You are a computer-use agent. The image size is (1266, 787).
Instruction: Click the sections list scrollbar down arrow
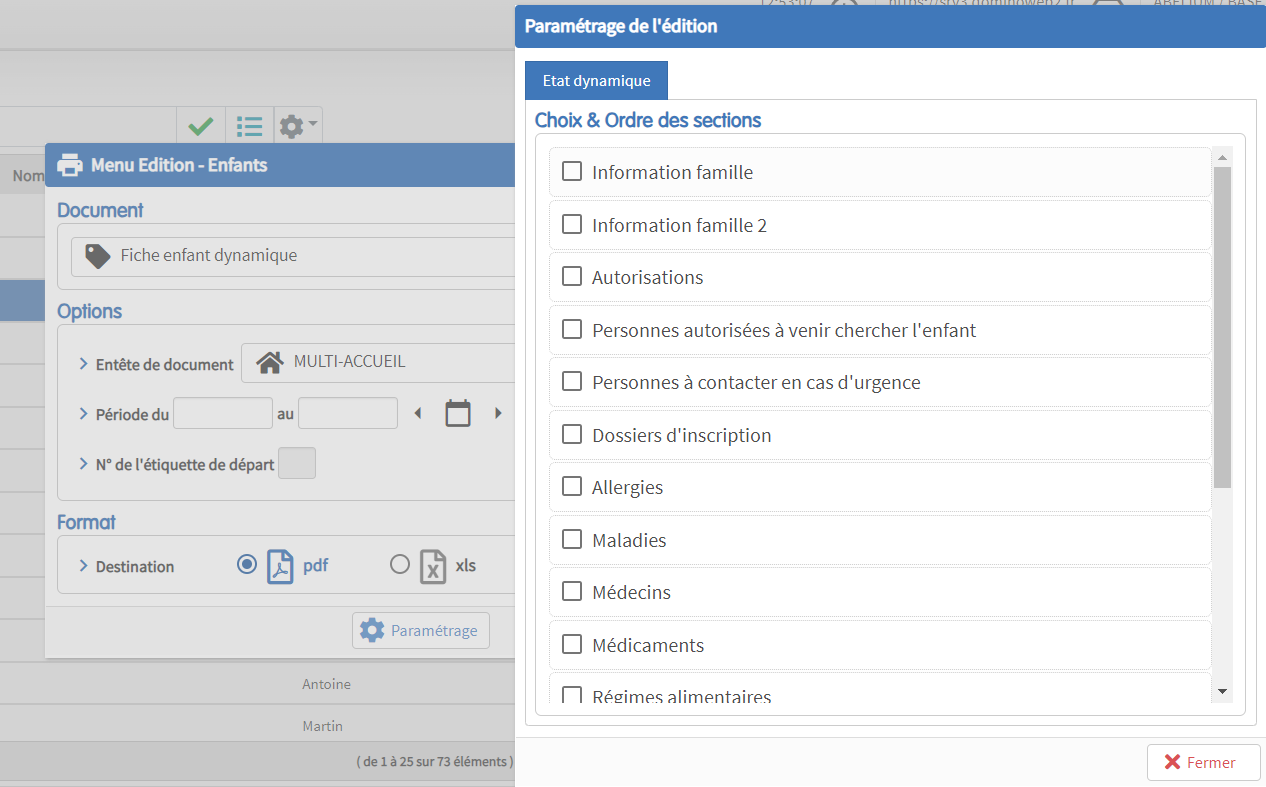1222,691
